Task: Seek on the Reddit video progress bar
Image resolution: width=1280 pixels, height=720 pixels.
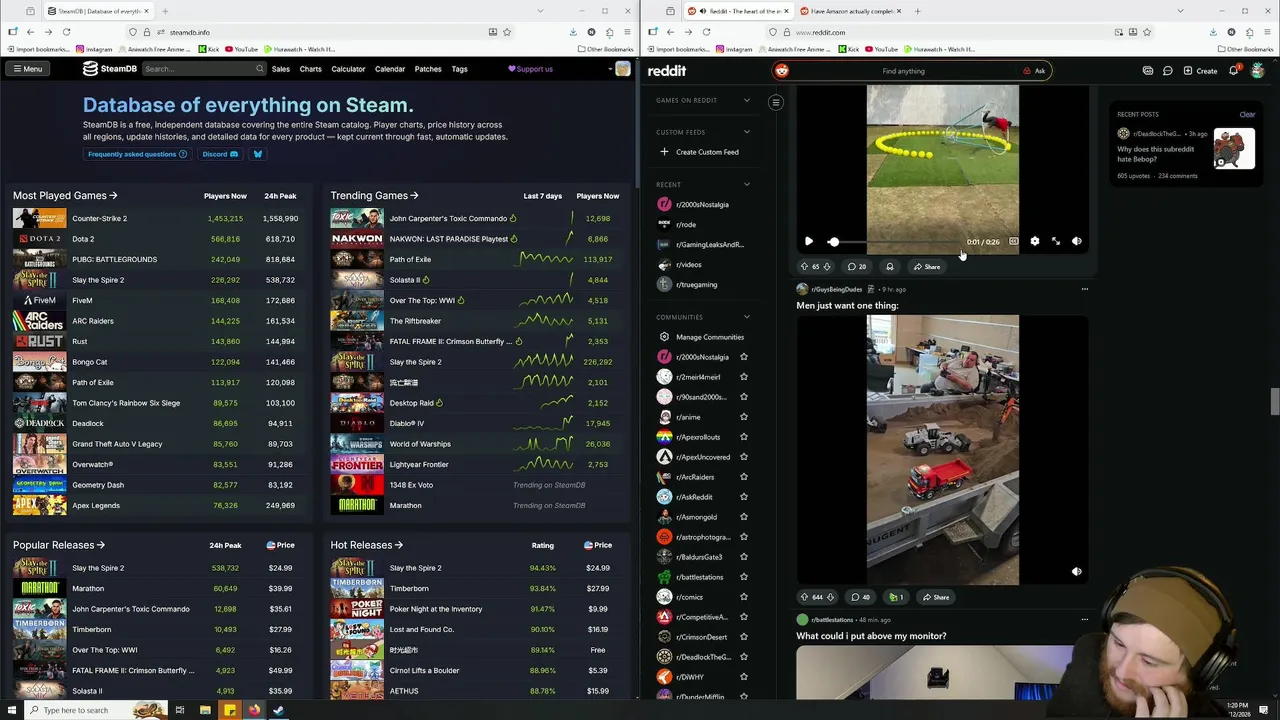Action: coord(893,242)
